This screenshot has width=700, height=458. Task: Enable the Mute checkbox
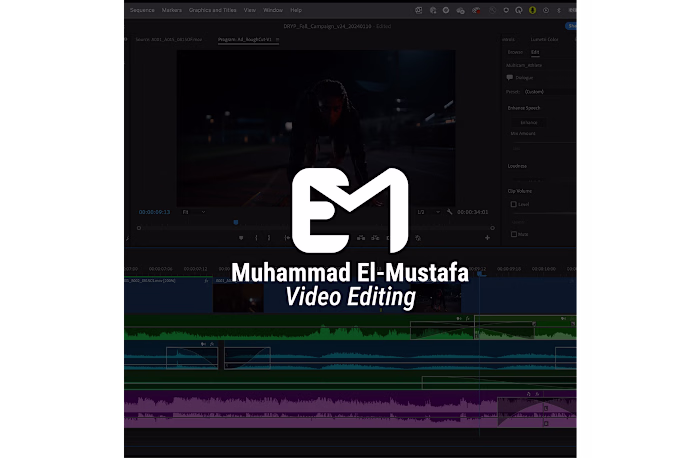(513, 234)
